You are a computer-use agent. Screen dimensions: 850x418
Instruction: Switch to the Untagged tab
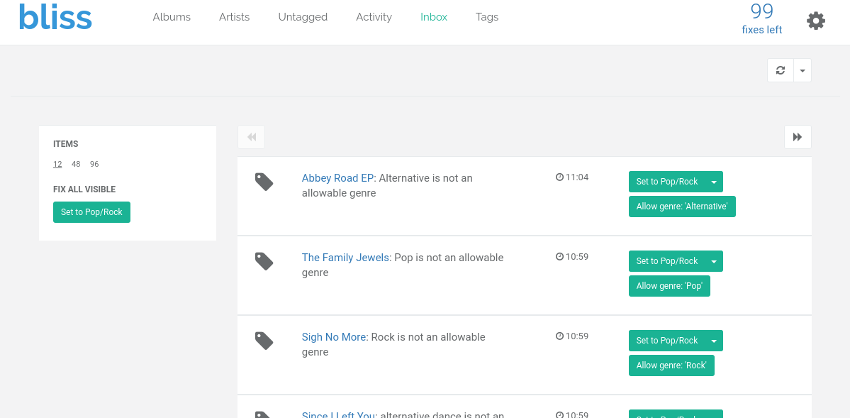[303, 17]
